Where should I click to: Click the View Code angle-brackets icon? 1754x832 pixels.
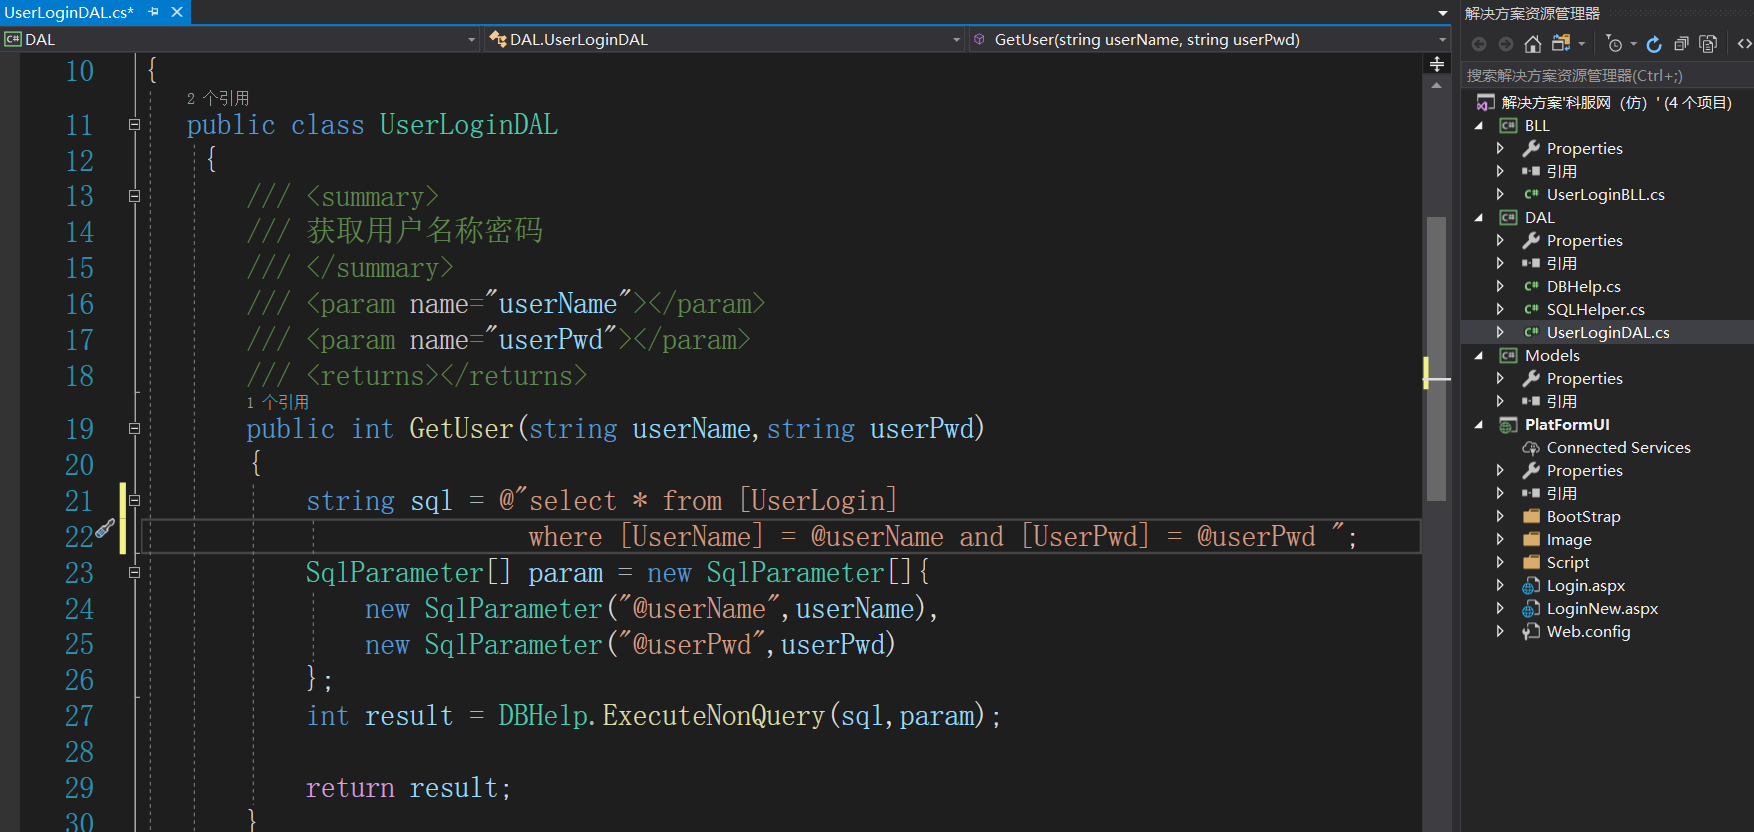click(x=1744, y=44)
